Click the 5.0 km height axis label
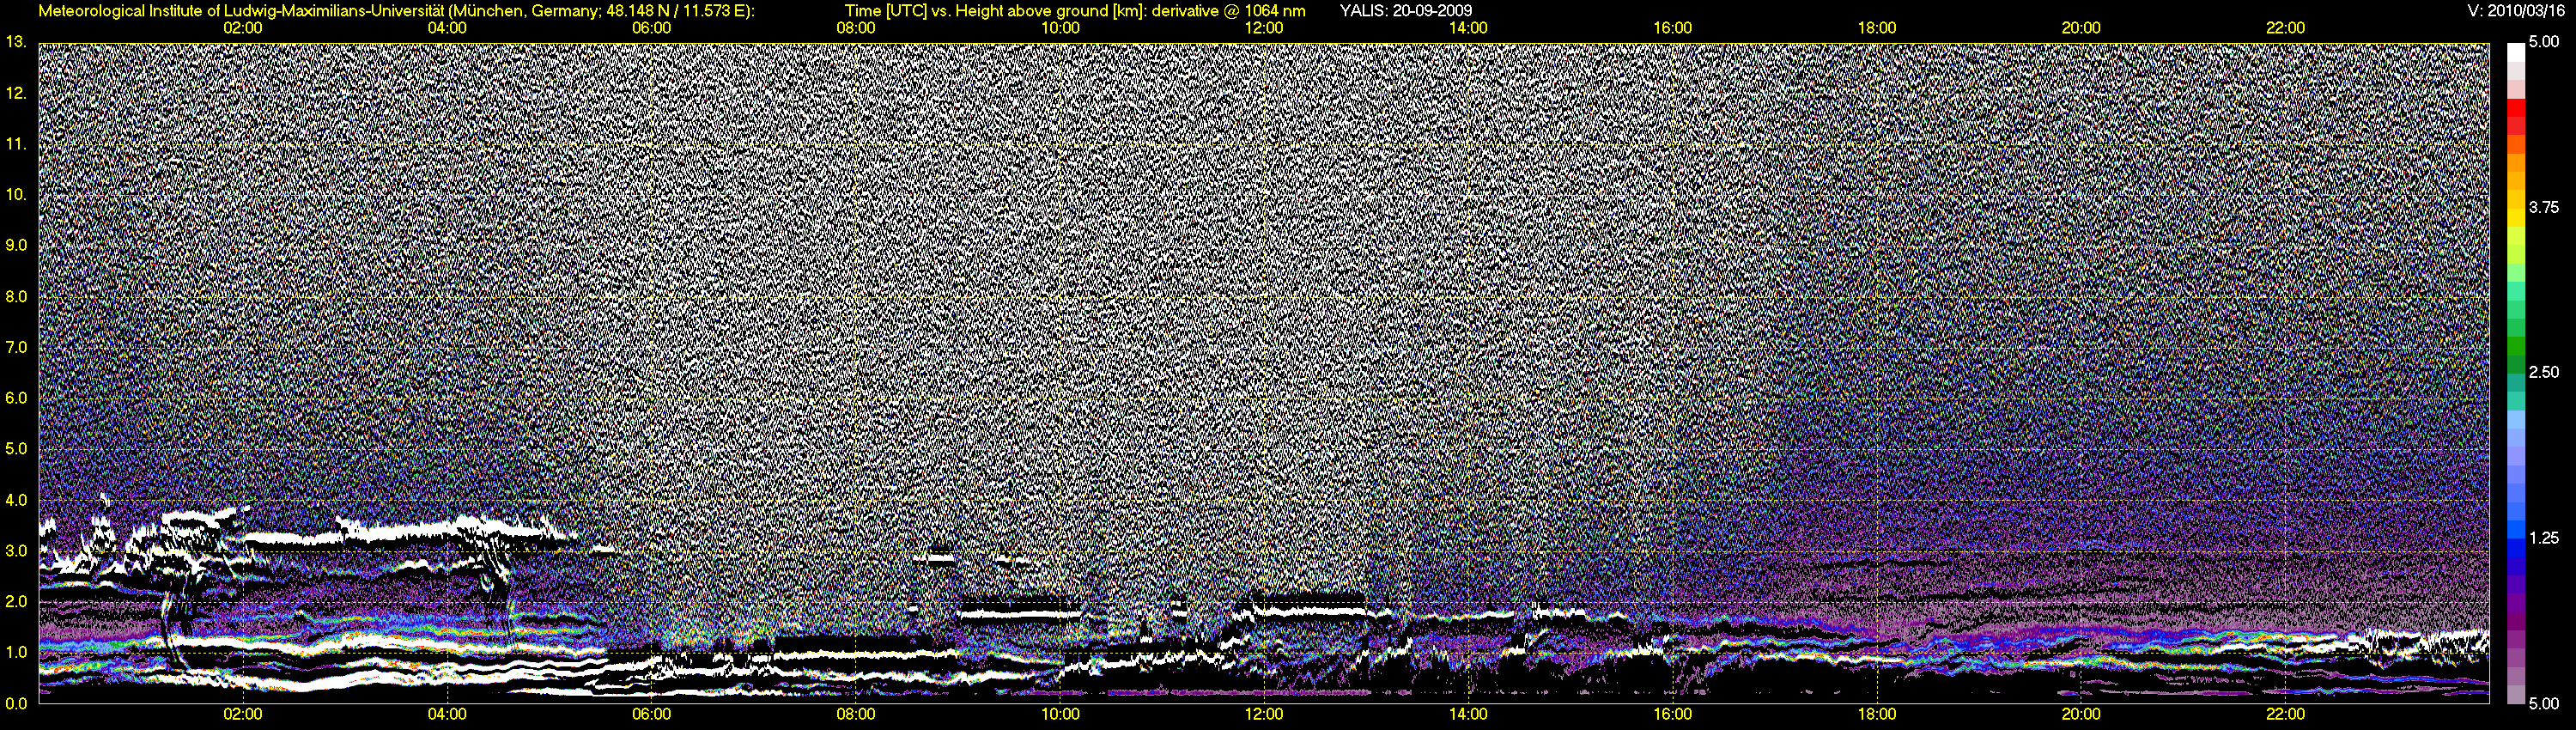This screenshot has width=2576, height=730. (16, 449)
